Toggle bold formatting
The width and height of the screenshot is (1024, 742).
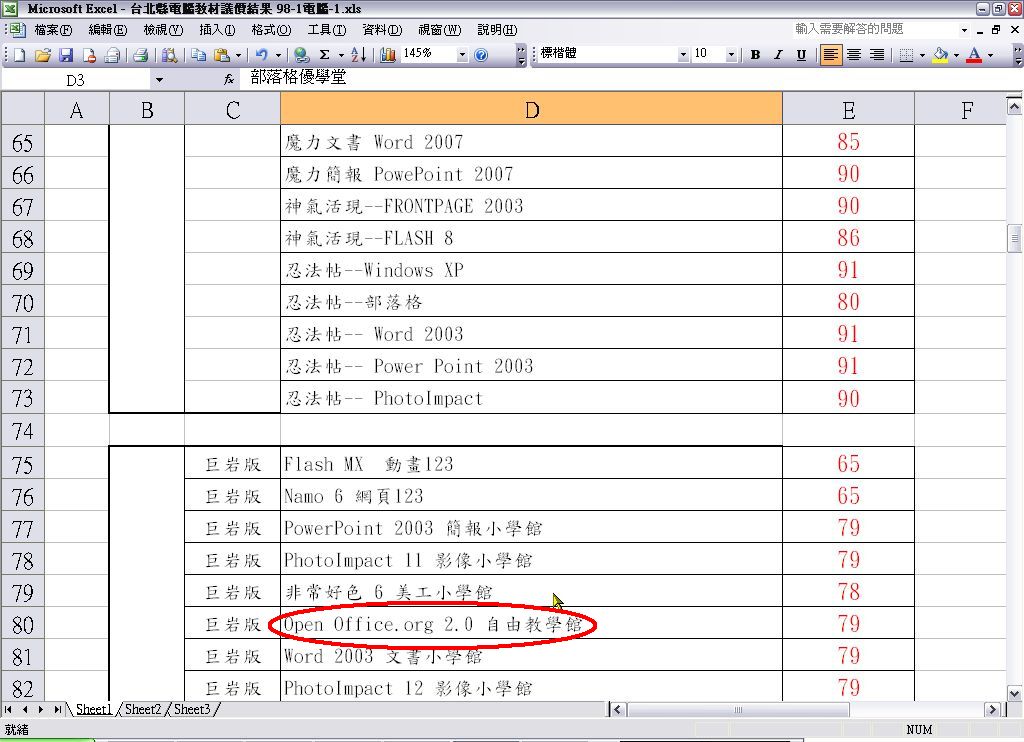[x=755, y=55]
